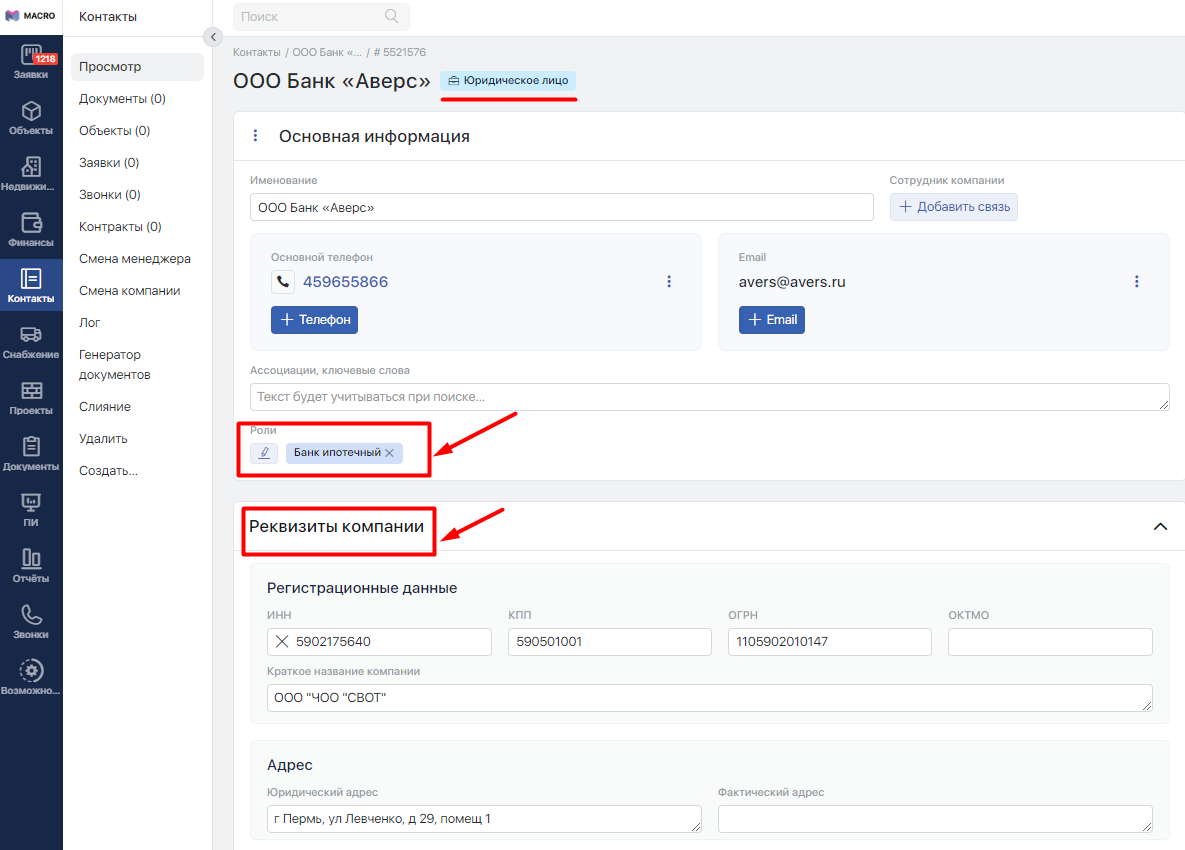
Task: Click the search magnifier icon
Action: (391, 16)
